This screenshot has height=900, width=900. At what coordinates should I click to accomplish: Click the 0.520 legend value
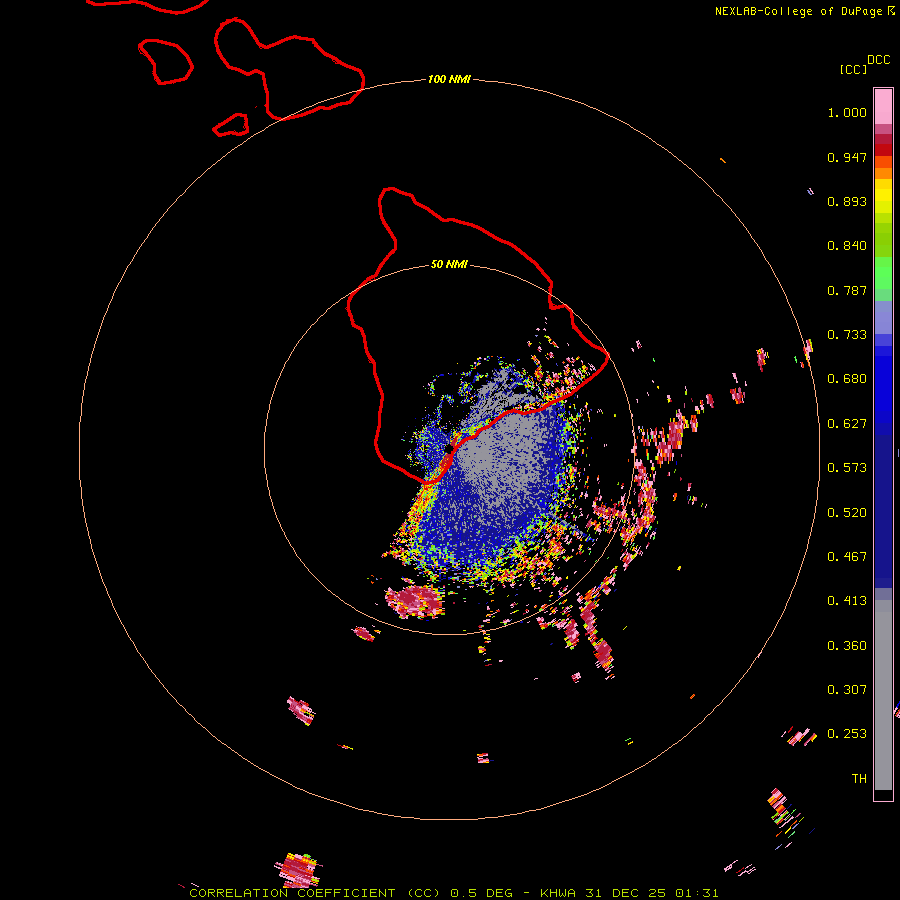(x=847, y=513)
